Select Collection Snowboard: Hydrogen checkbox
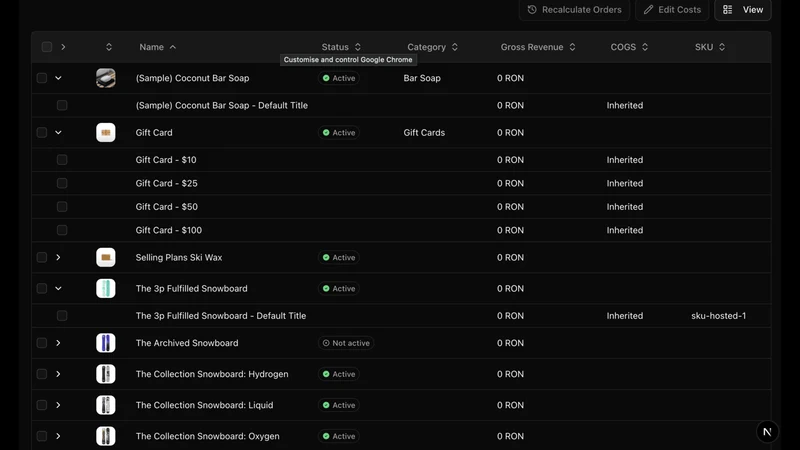800x450 pixels. click(x=42, y=374)
